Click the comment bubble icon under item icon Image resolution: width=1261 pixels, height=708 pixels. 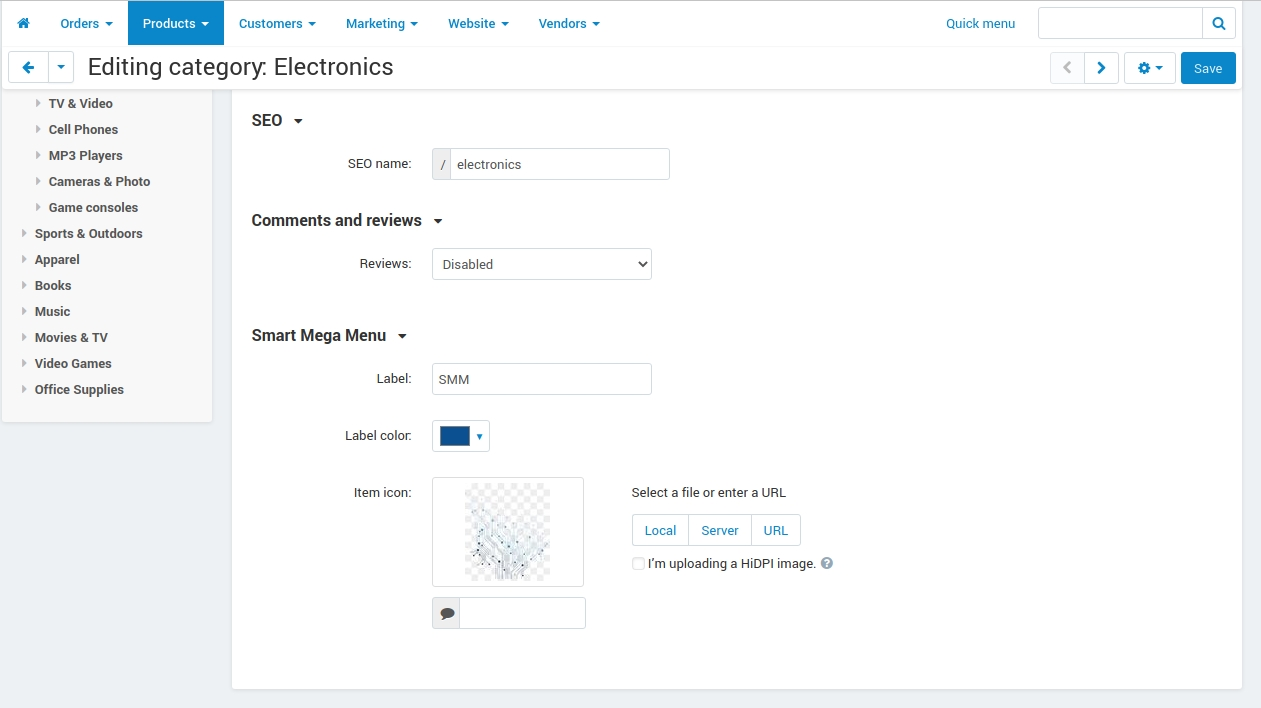coord(446,613)
